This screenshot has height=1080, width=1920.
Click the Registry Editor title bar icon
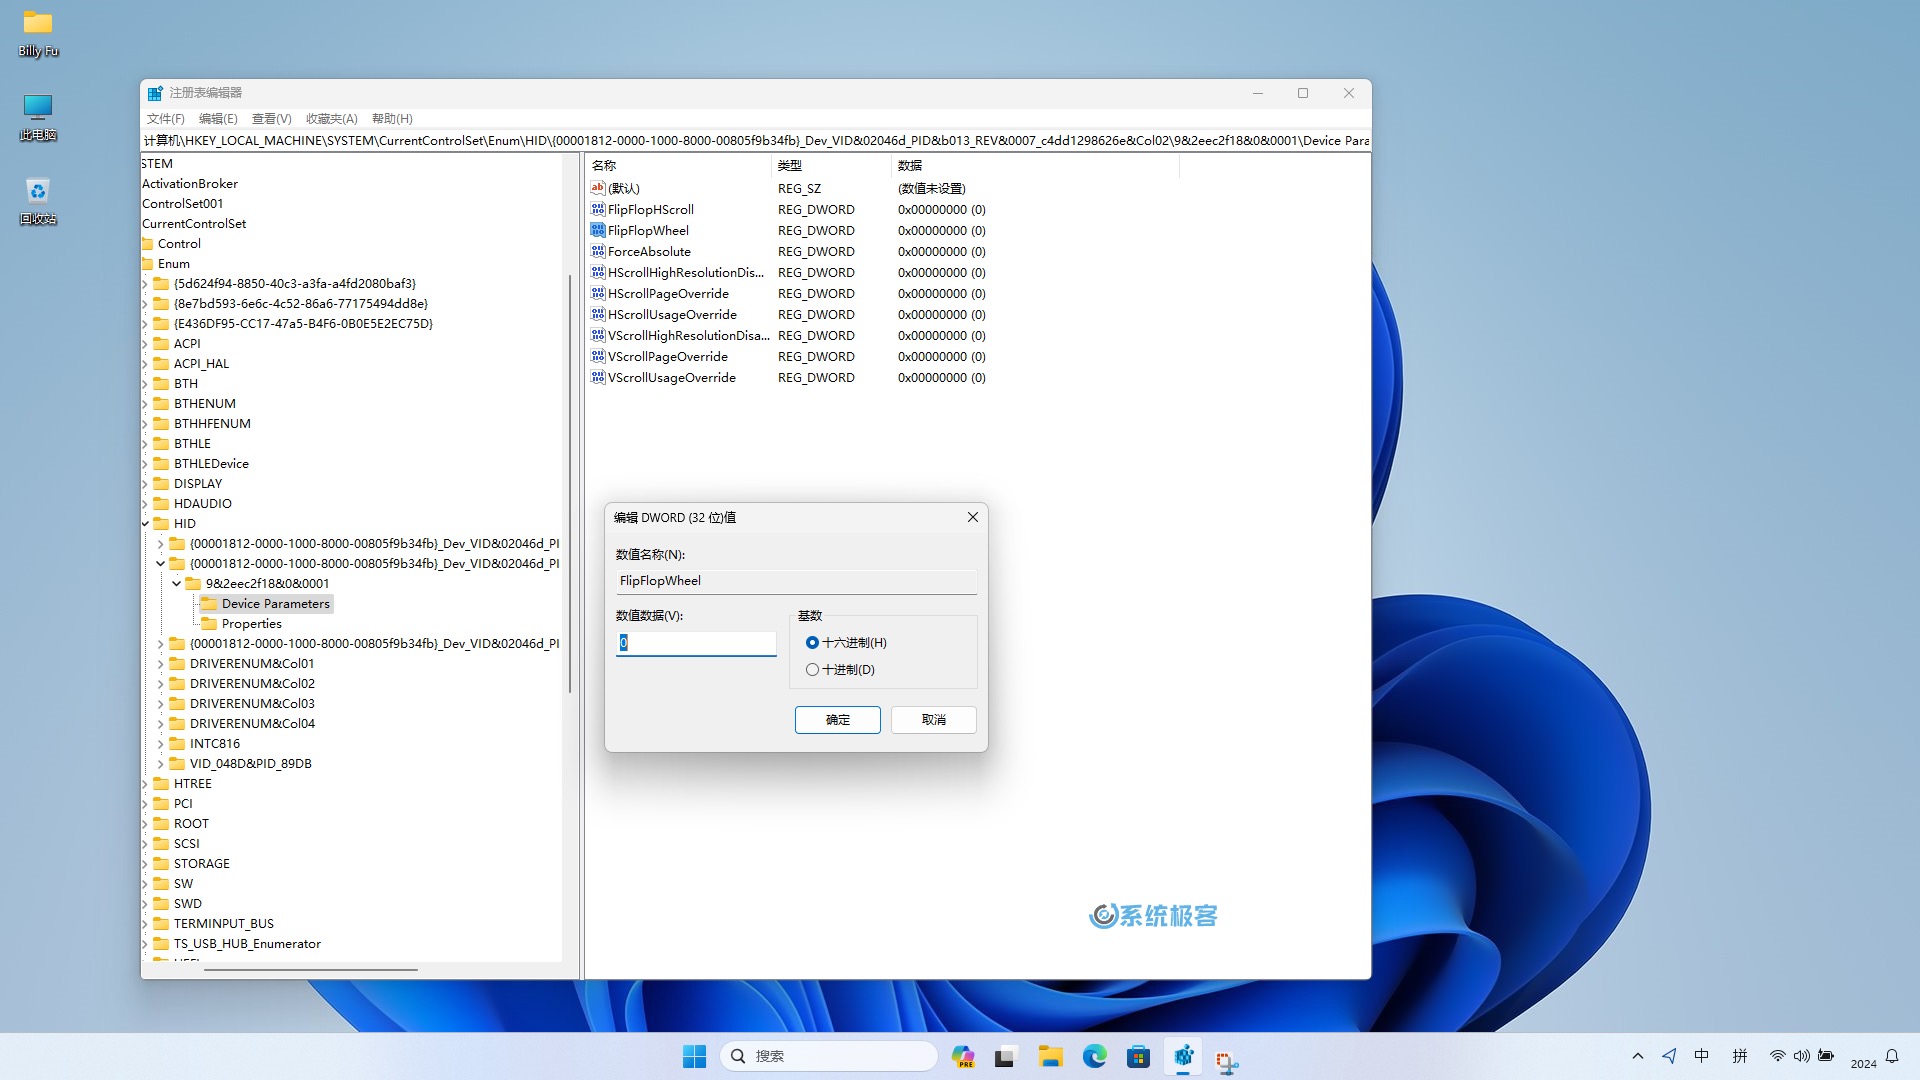coord(155,93)
